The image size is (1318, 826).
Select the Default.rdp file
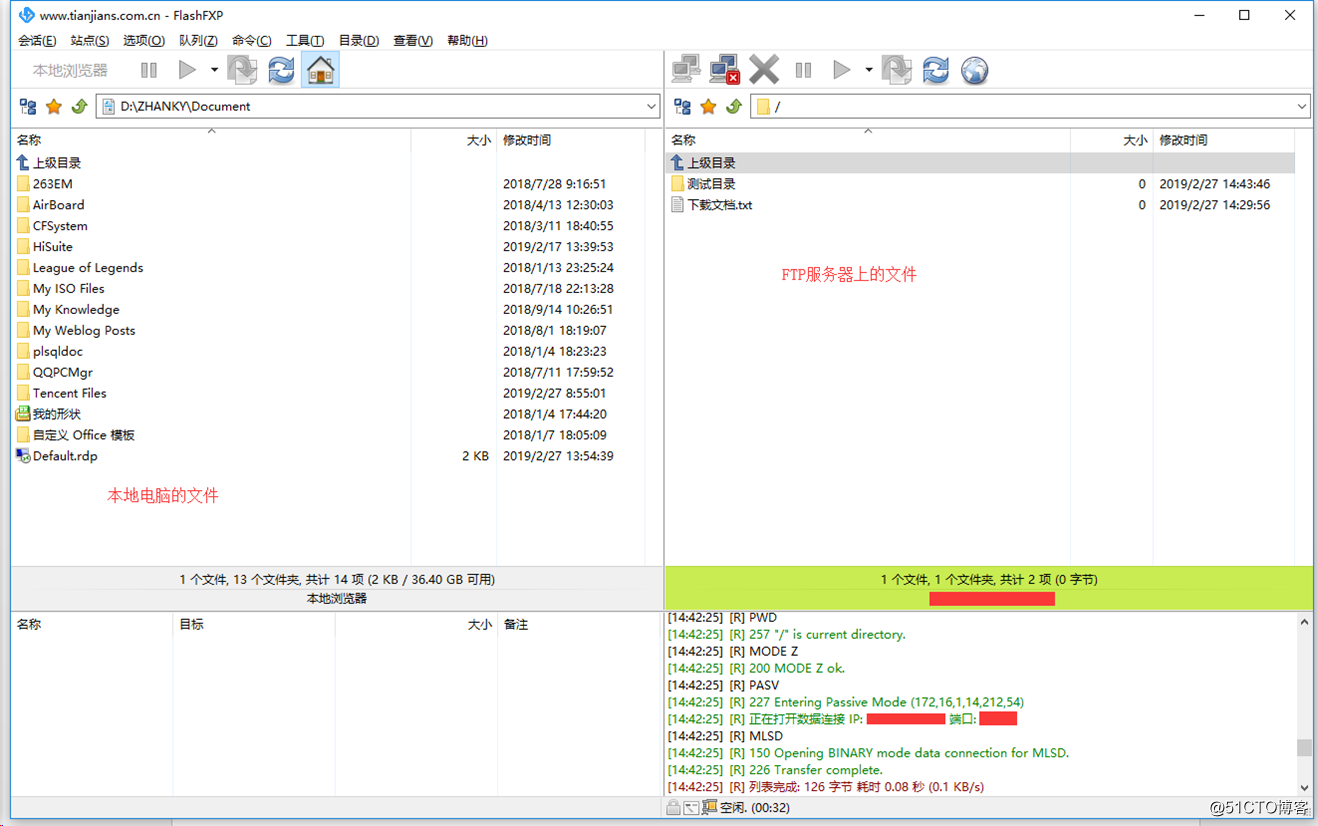65,456
